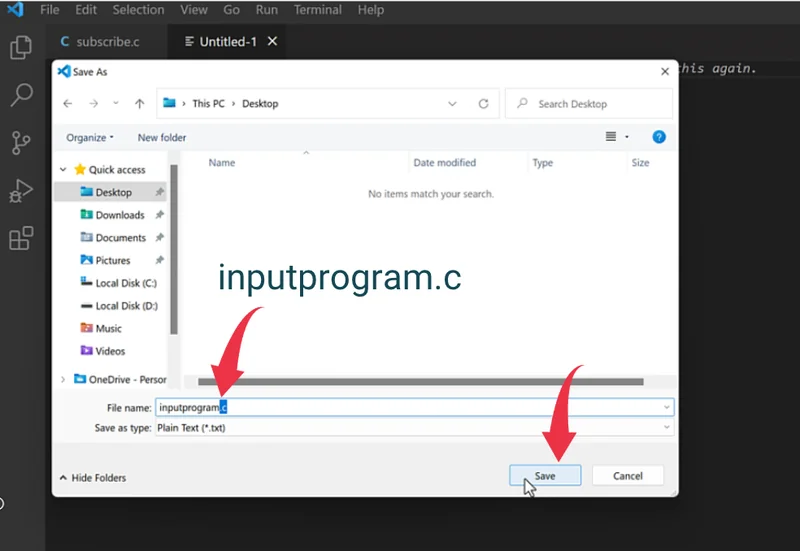The height and width of the screenshot is (551, 800).
Task: Open the Organize dropdown menu
Action: tap(90, 137)
